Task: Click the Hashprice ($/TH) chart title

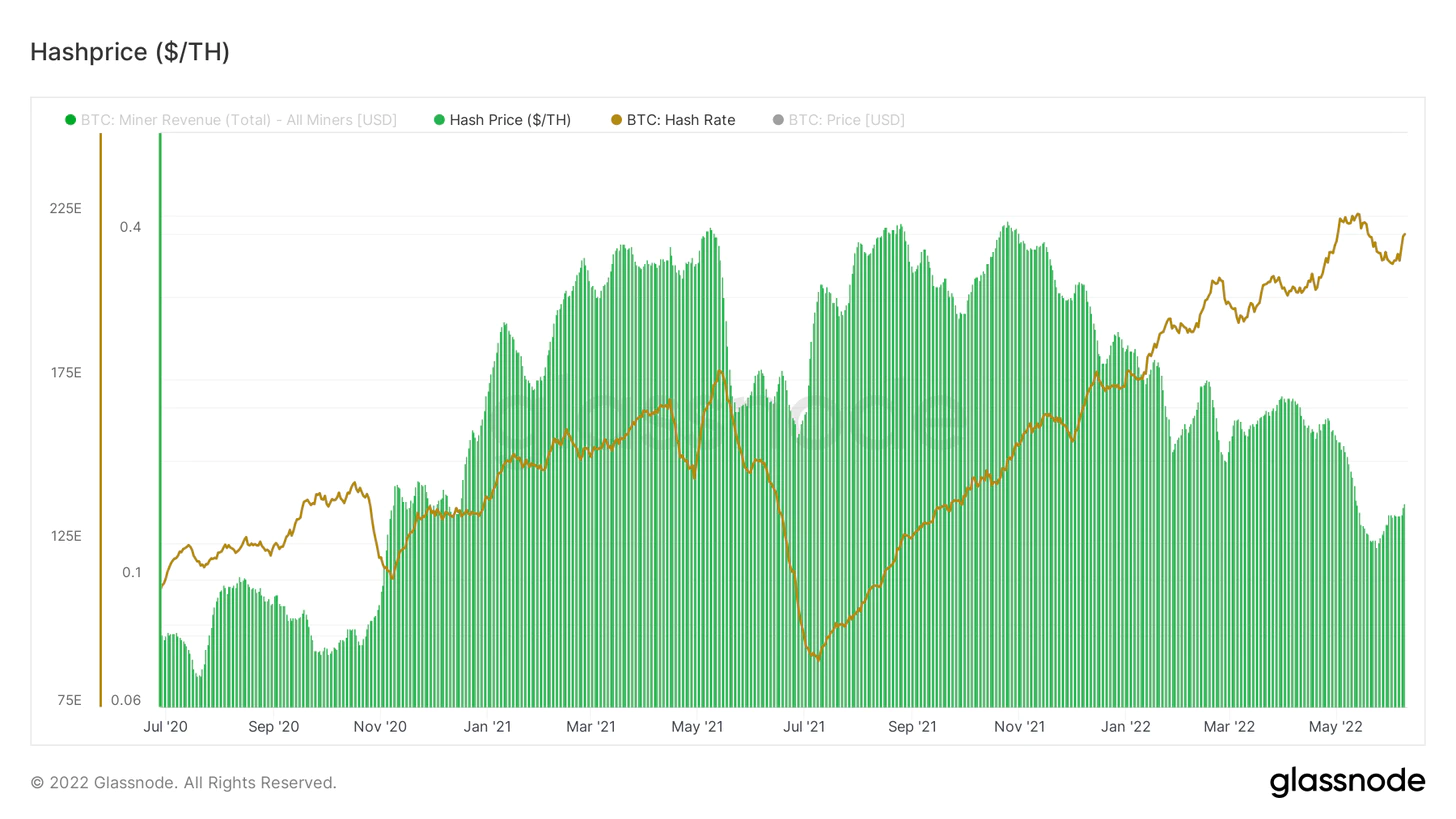Action: (x=130, y=53)
